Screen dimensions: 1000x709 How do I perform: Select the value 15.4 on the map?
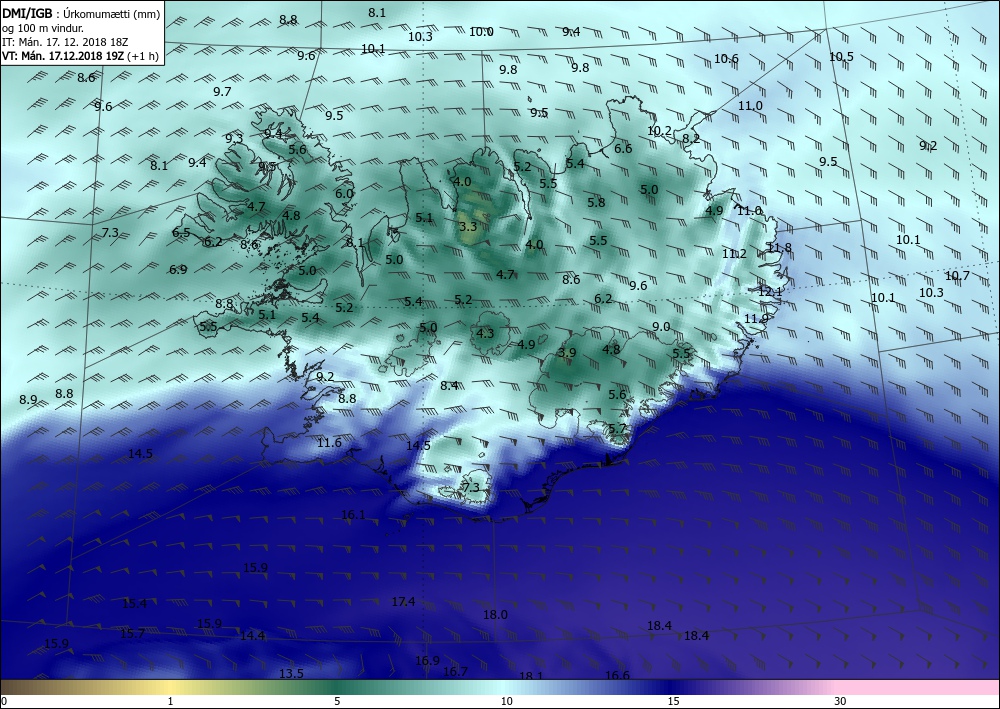pyautogui.click(x=135, y=604)
